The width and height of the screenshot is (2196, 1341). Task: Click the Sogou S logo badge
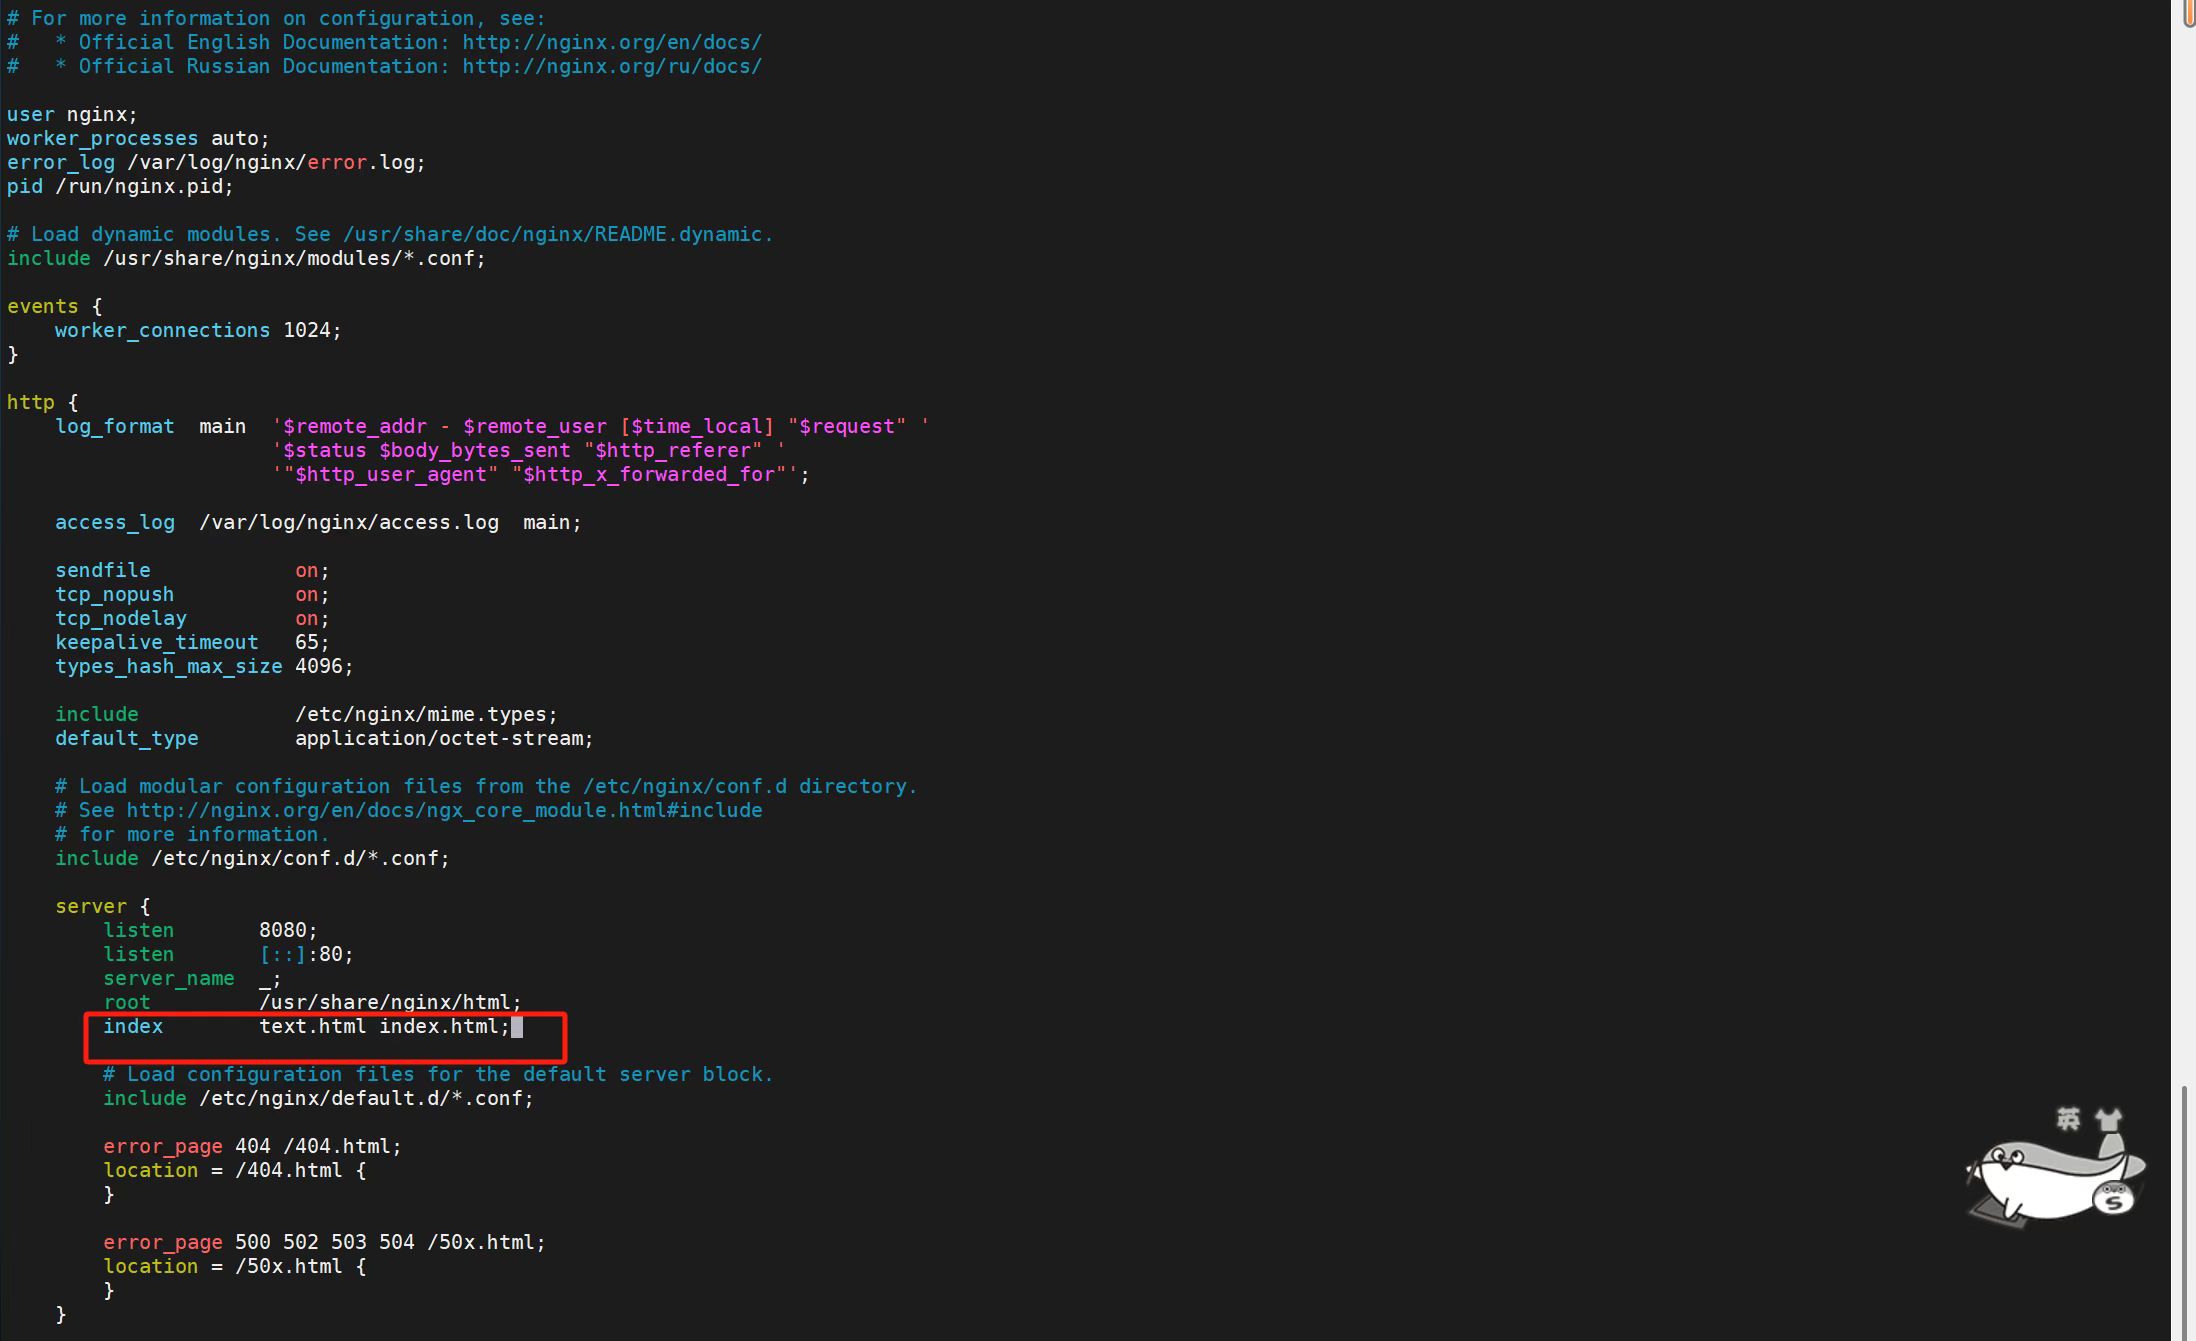(2113, 1198)
